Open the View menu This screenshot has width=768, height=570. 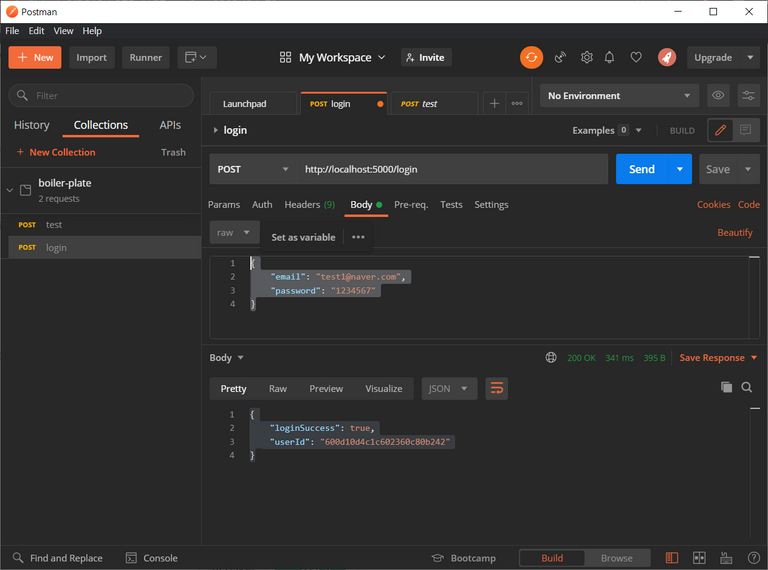click(63, 31)
